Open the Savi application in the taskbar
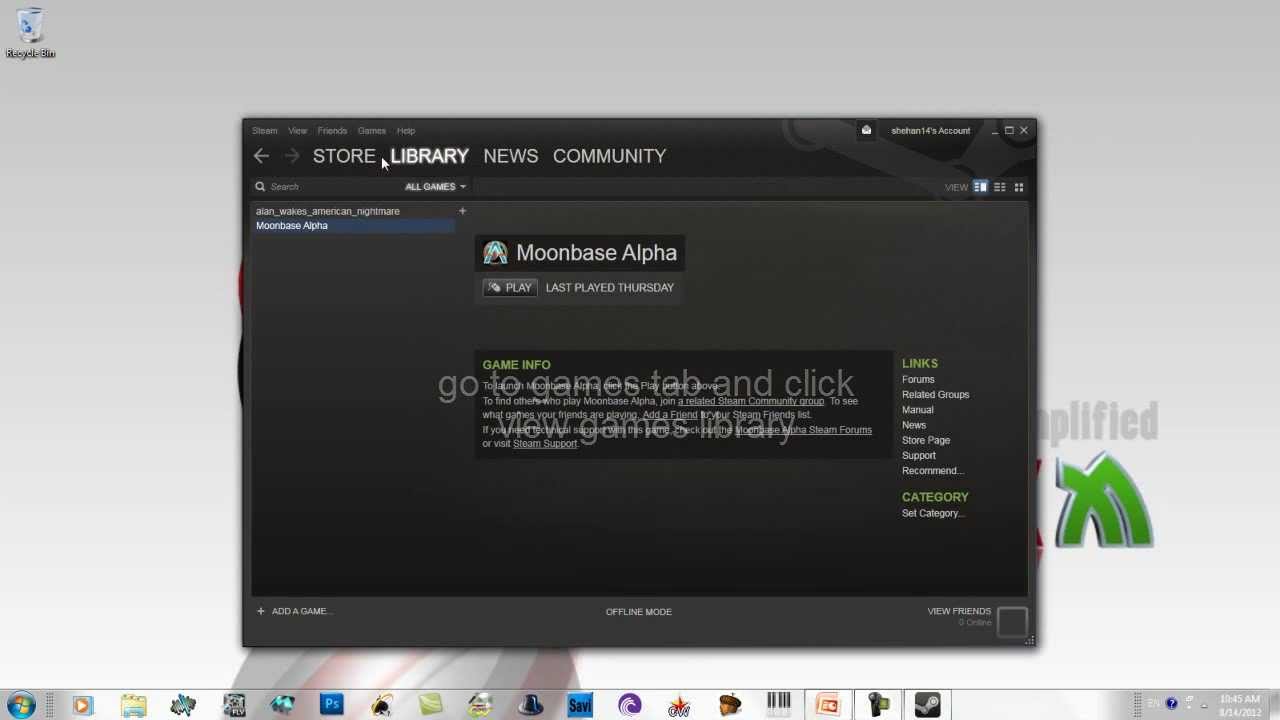The image size is (1280, 720). pos(580,704)
